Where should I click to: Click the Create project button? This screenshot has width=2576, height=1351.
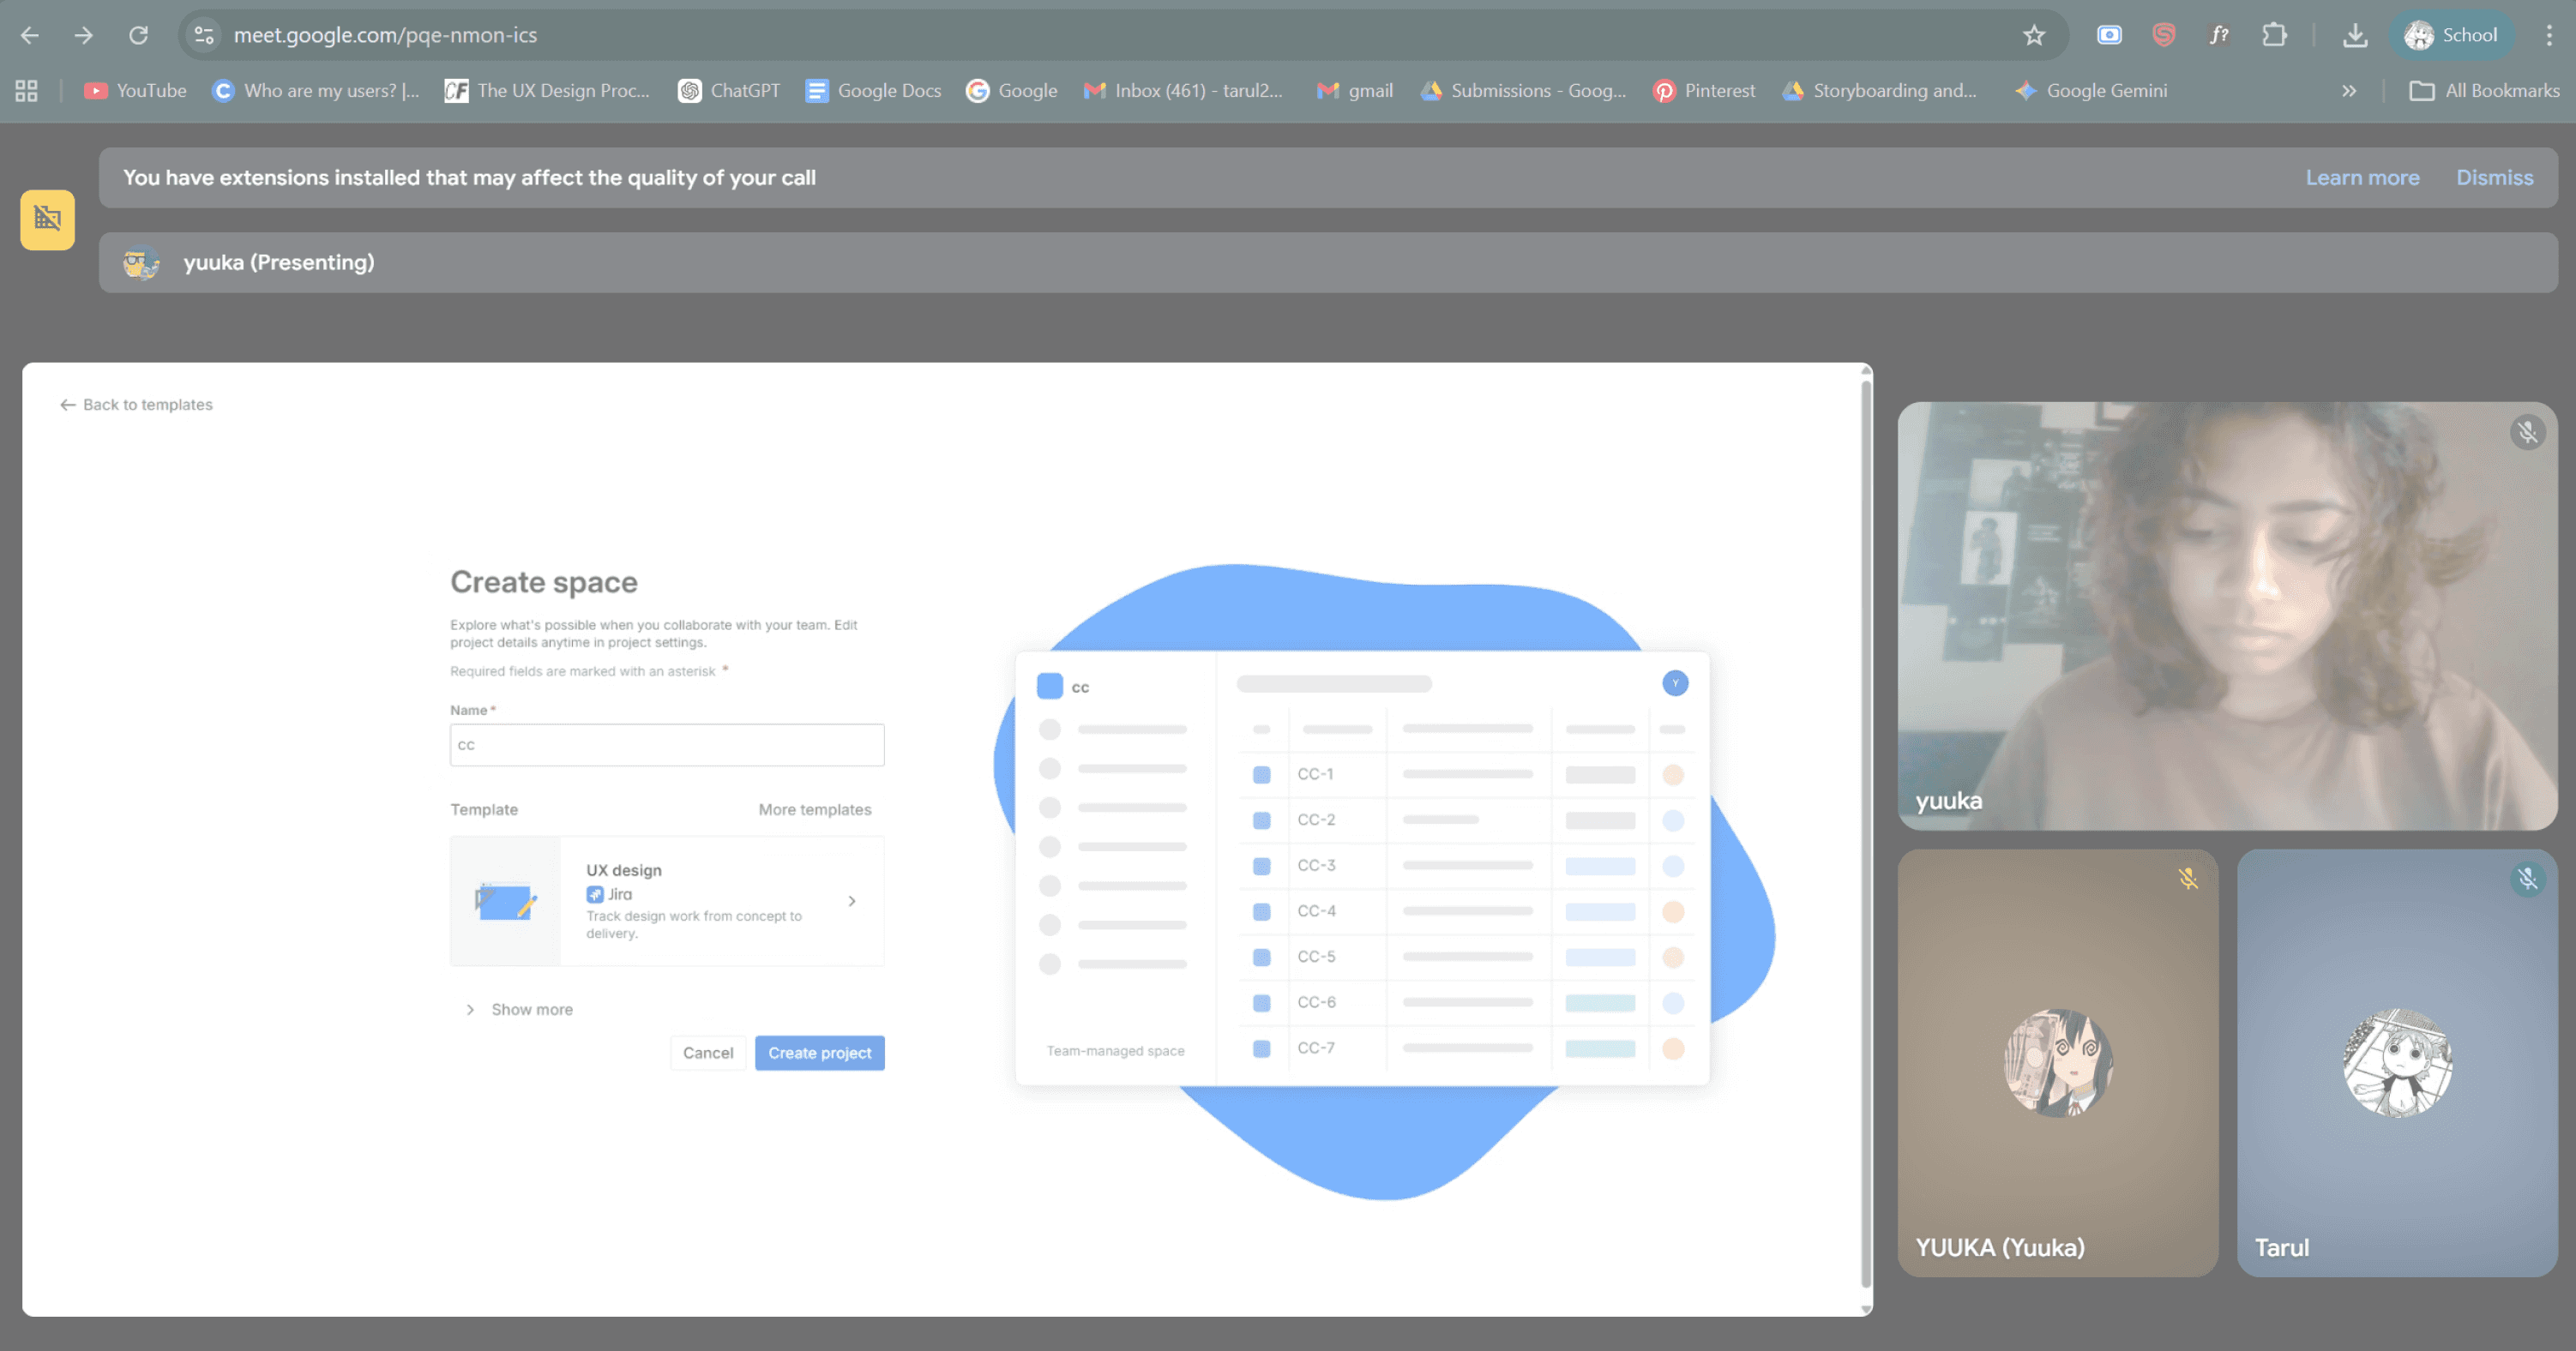819,1053
